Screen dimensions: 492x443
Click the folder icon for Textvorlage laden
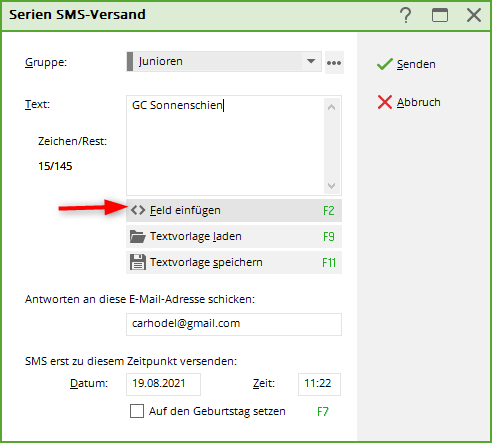[138, 236]
